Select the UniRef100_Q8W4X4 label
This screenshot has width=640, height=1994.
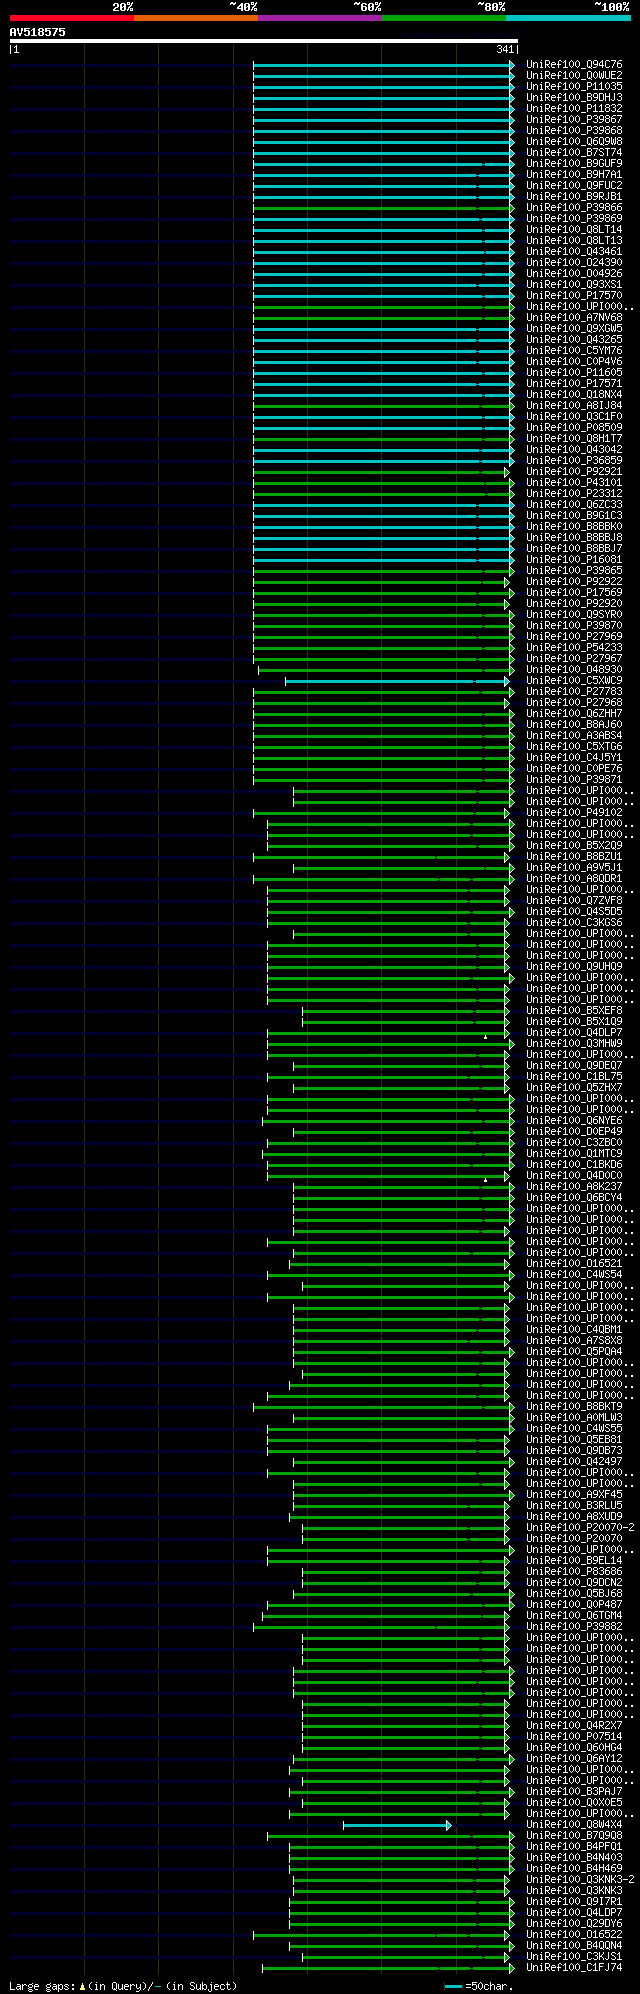574,1825
